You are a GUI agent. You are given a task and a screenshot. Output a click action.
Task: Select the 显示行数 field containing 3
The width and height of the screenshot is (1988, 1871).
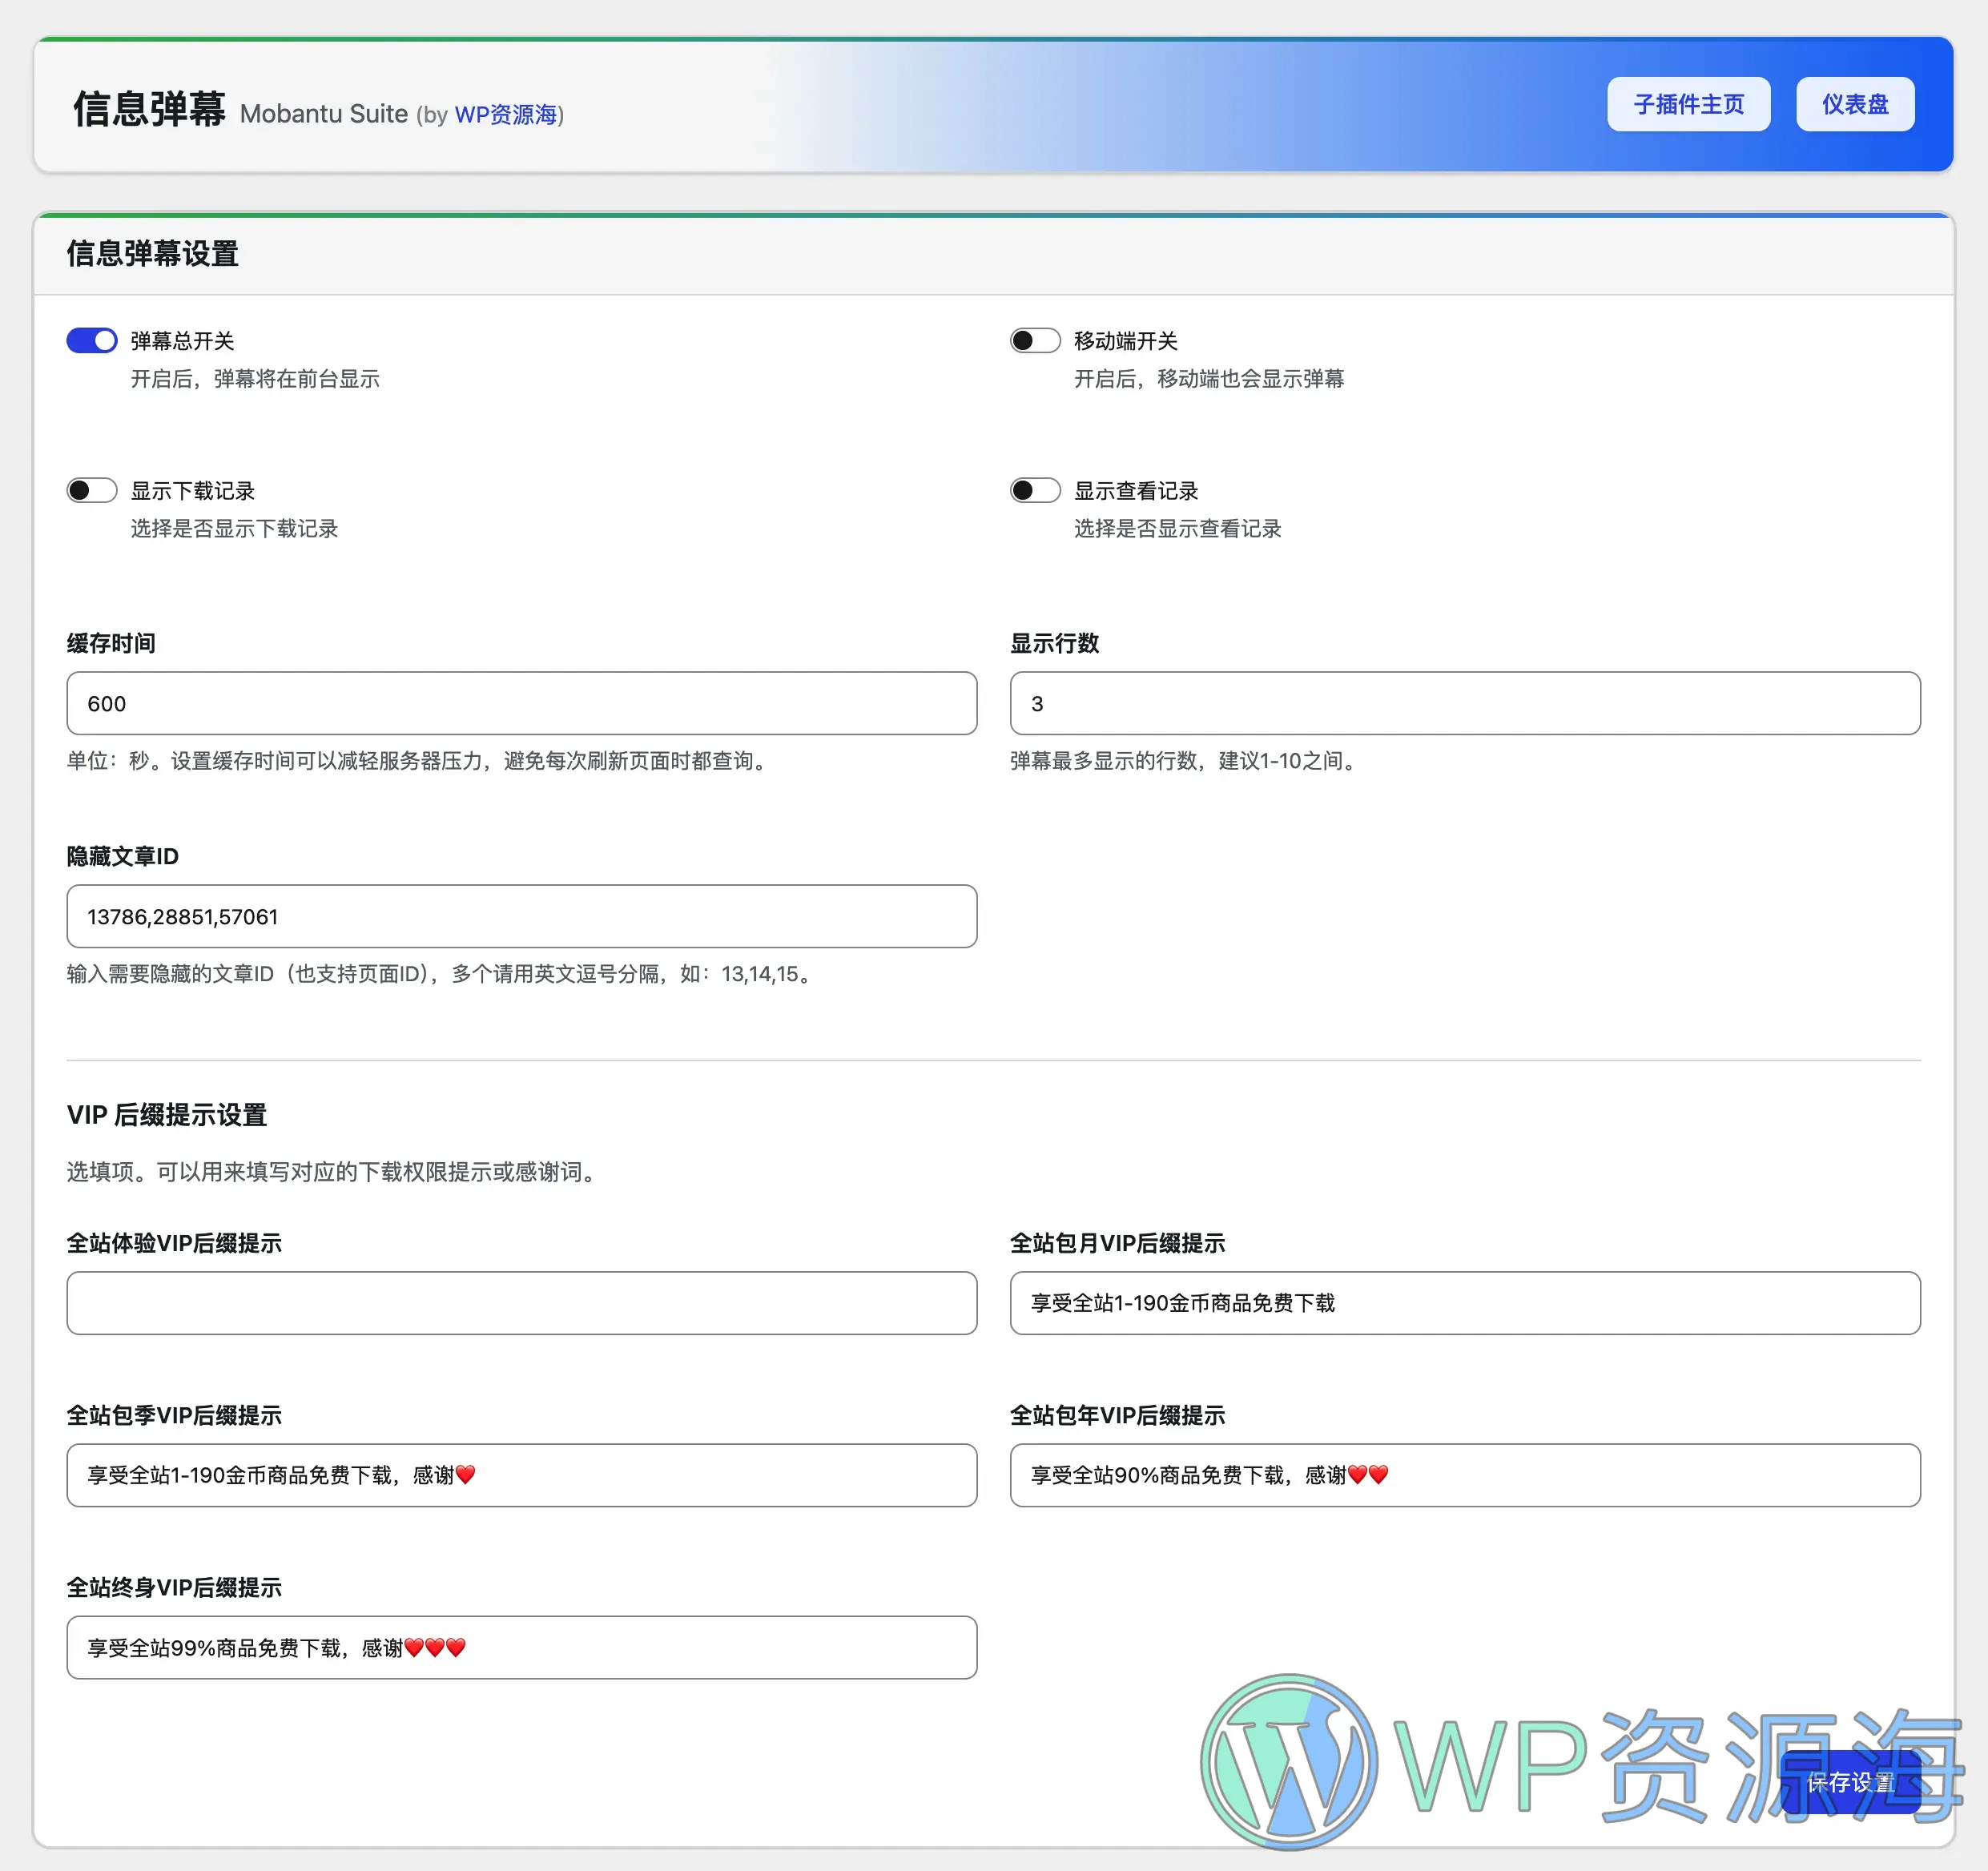pos(1464,703)
